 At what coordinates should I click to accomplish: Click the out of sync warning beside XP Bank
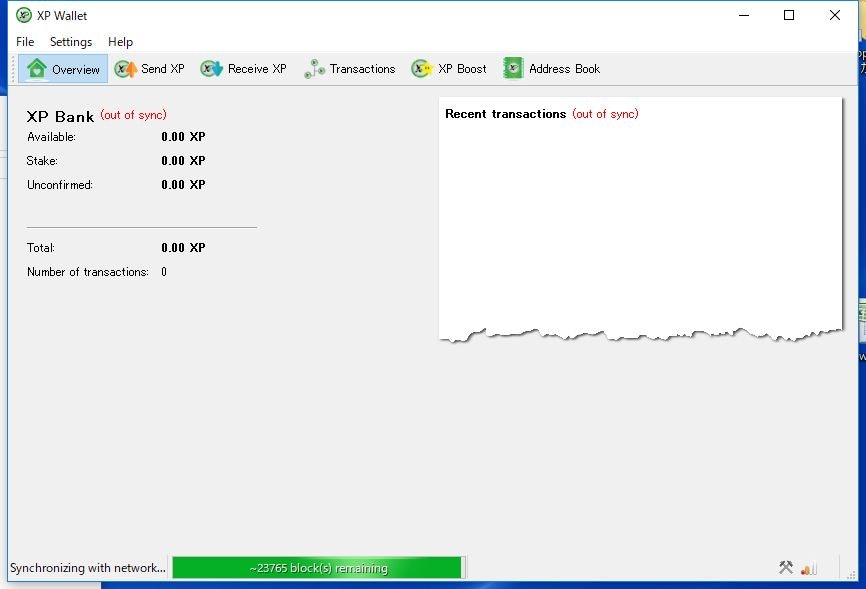click(x=133, y=115)
